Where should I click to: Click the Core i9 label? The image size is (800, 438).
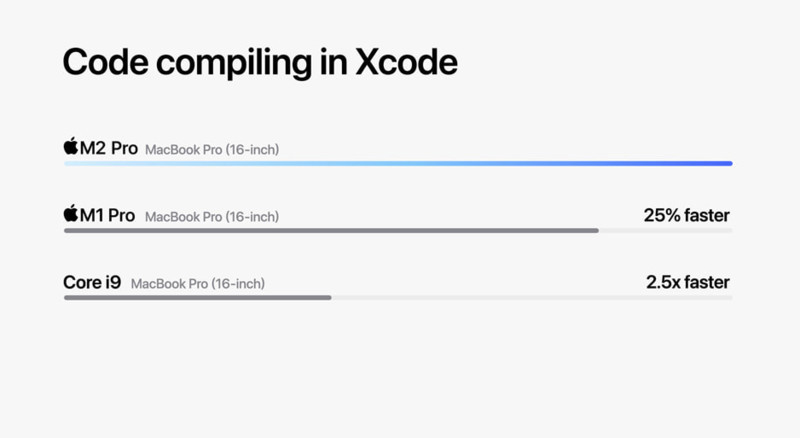click(x=92, y=282)
